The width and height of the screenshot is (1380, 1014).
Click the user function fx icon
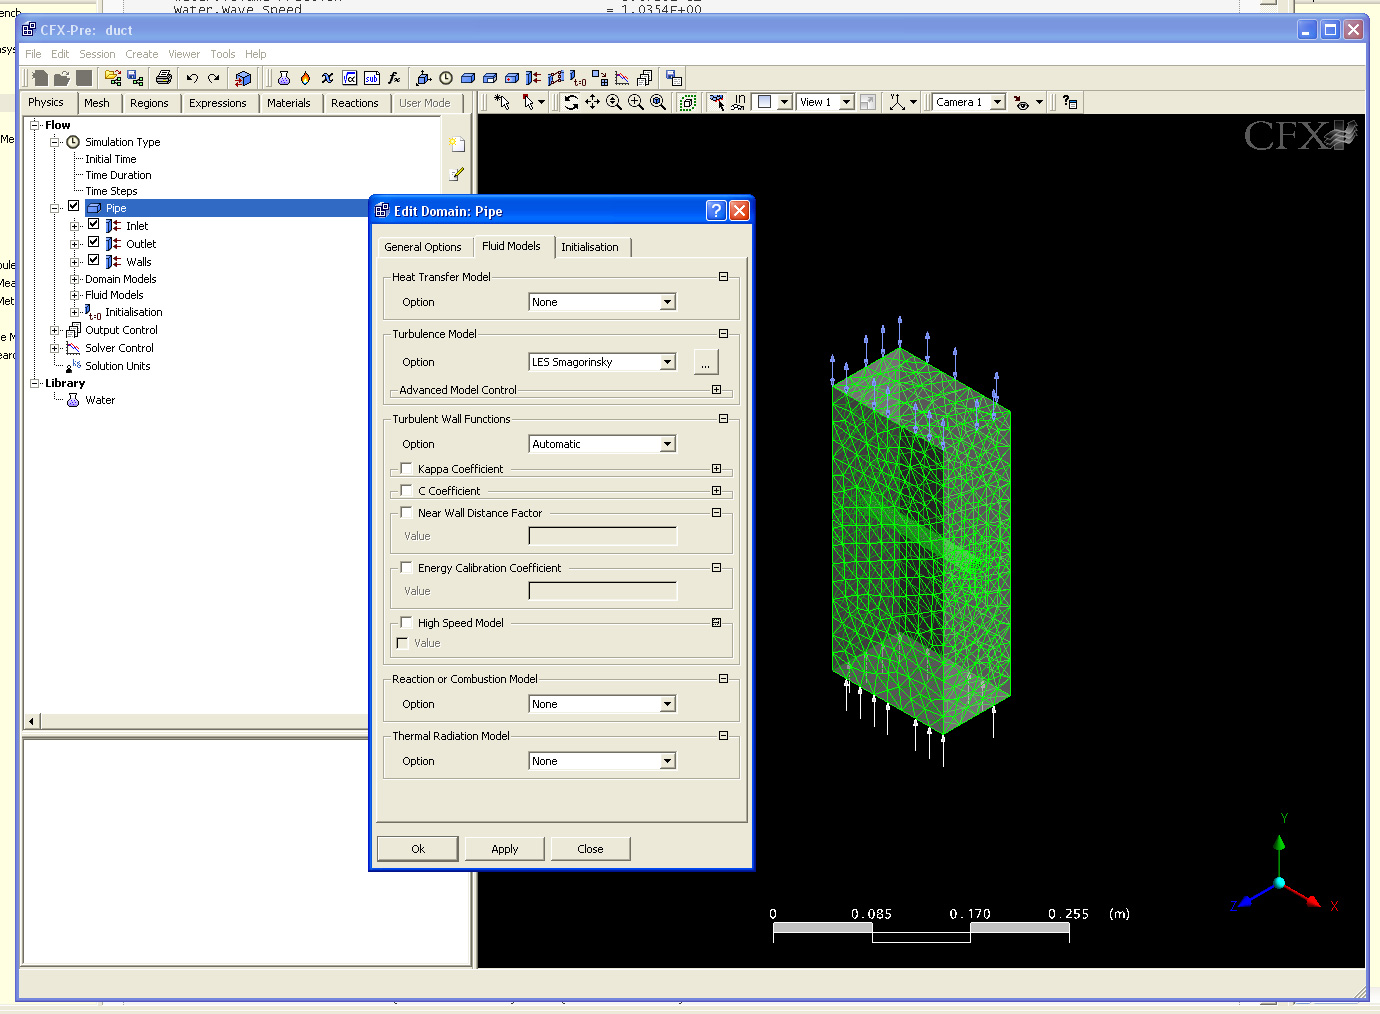(x=394, y=77)
